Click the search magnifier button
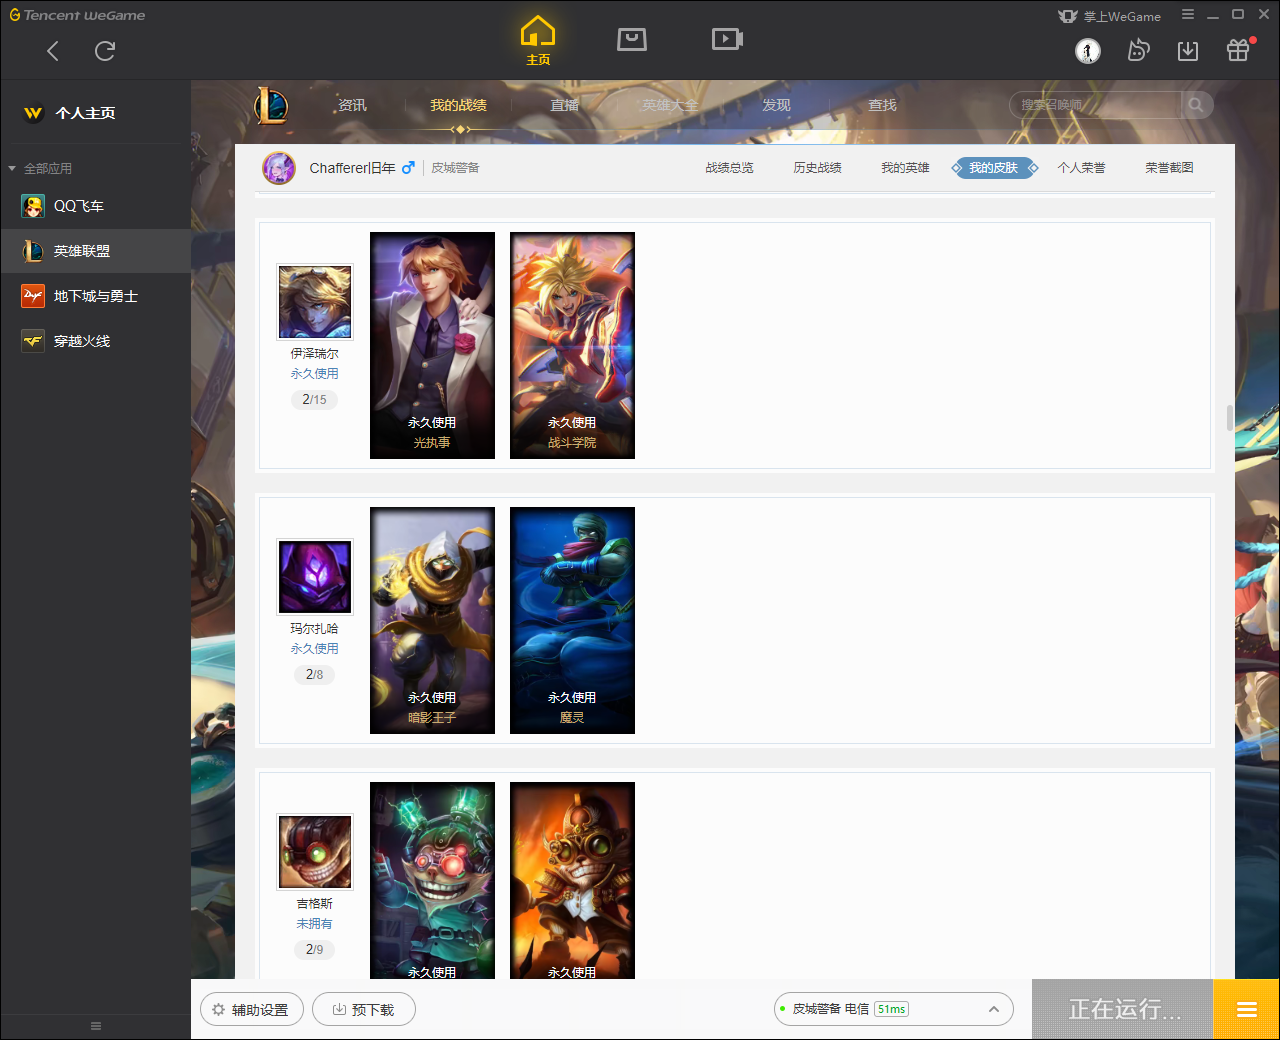The width and height of the screenshot is (1280, 1040). pyautogui.click(x=1197, y=105)
